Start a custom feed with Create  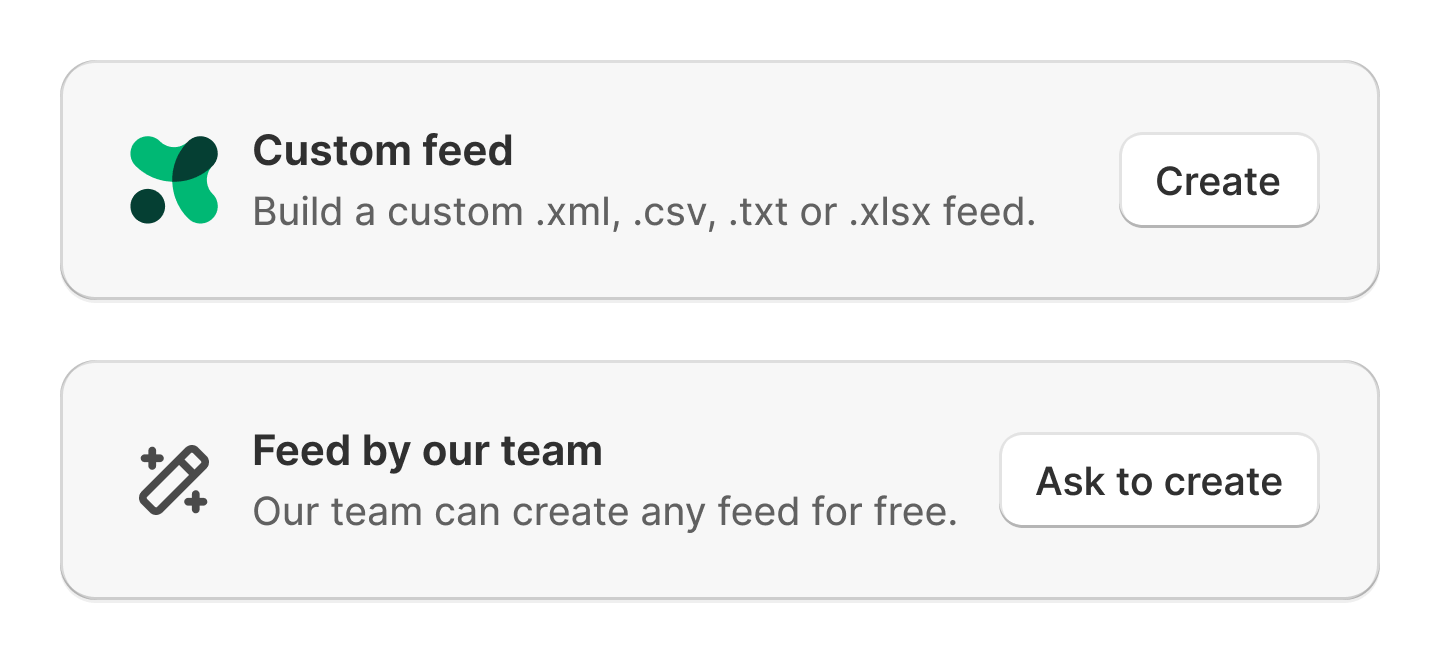point(1218,181)
